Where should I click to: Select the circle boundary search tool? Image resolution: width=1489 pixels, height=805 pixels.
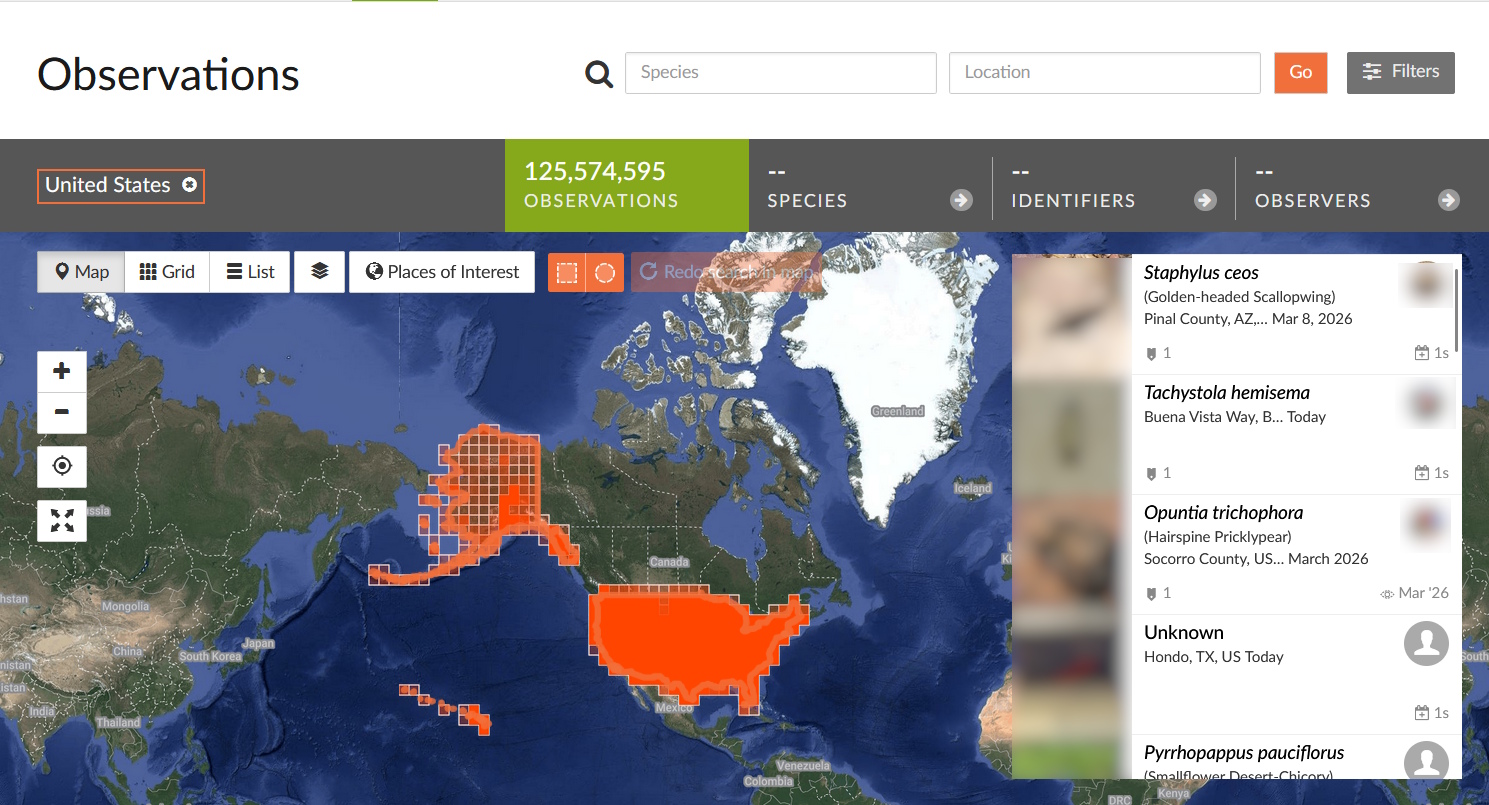coord(605,272)
